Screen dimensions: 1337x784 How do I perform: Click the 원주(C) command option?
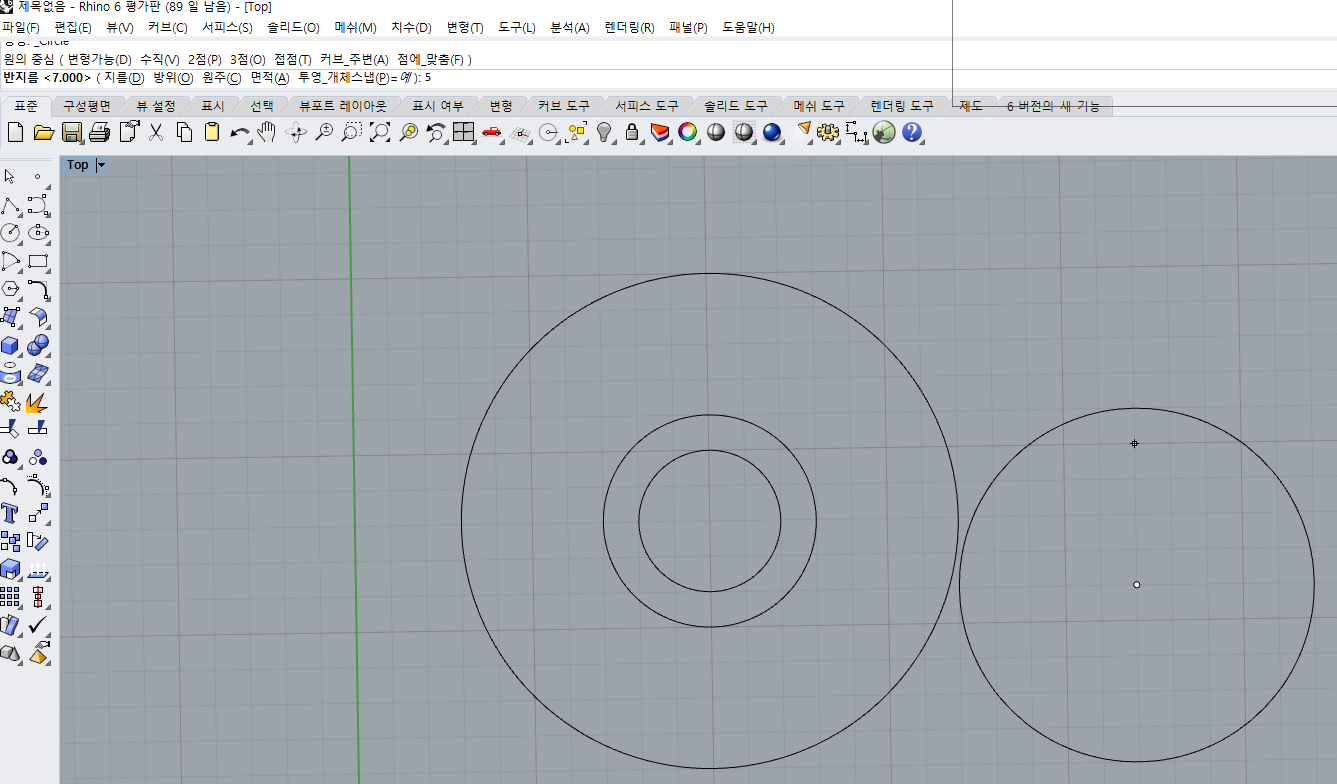tap(222, 77)
